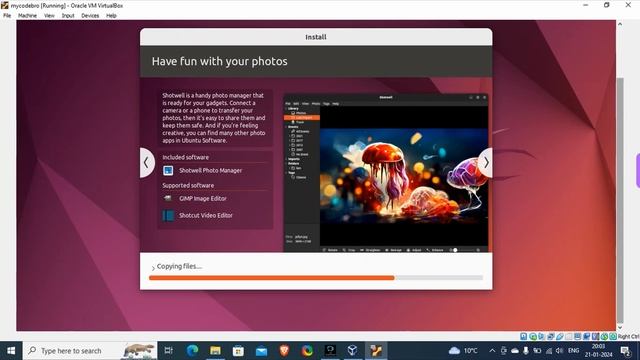Click the 'Included software' heading
Image resolution: width=640 pixels, height=360 pixels.
pyautogui.click(x=186, y=157)
